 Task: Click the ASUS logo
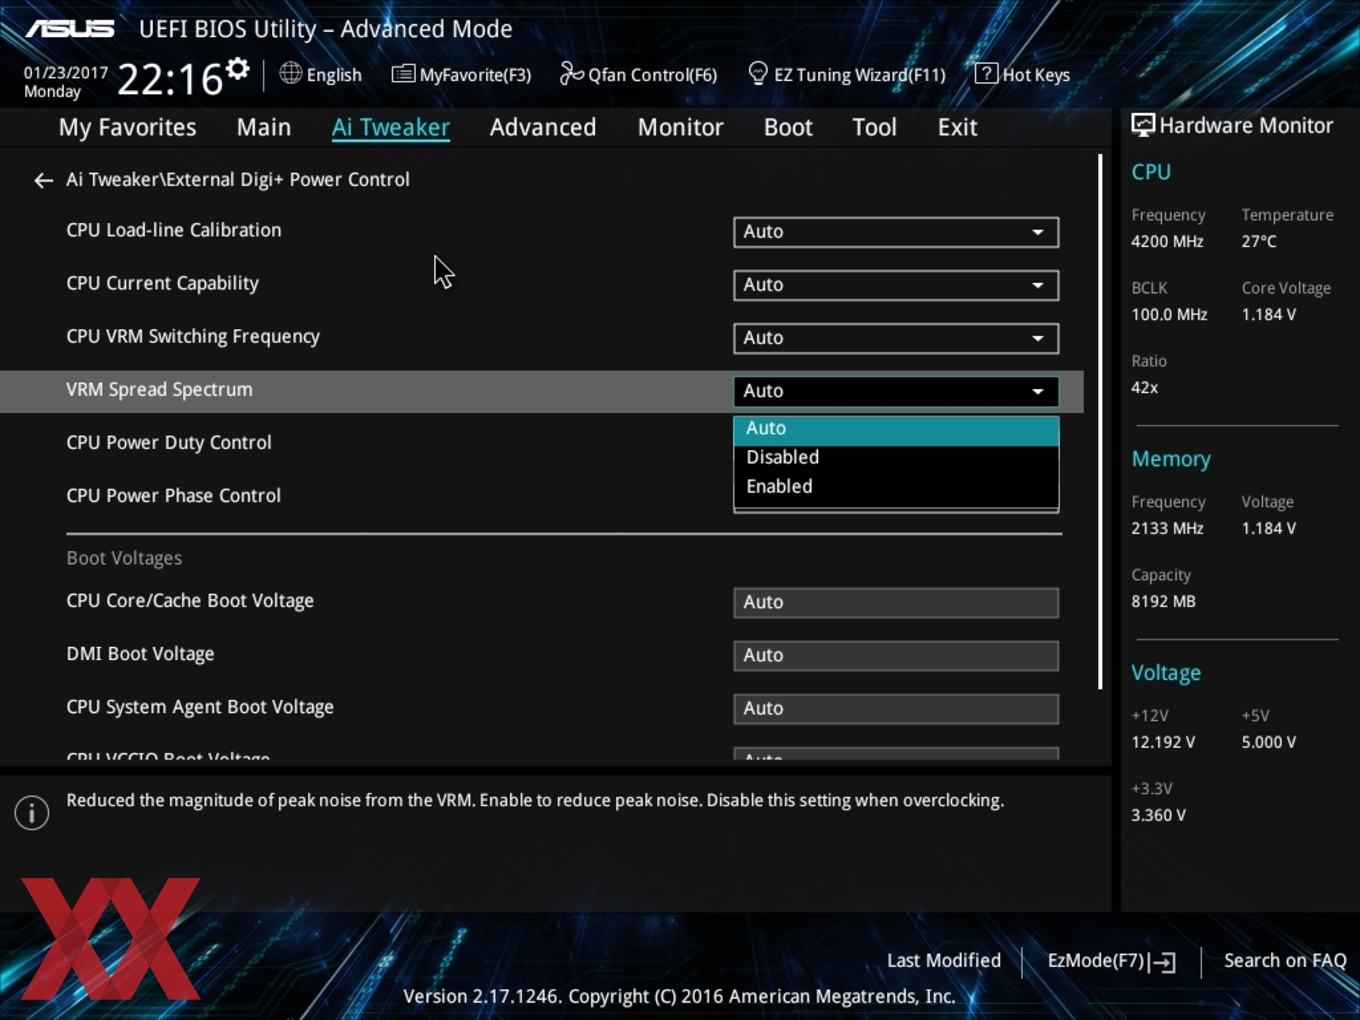pyautogui.click(x=69, y=28)
